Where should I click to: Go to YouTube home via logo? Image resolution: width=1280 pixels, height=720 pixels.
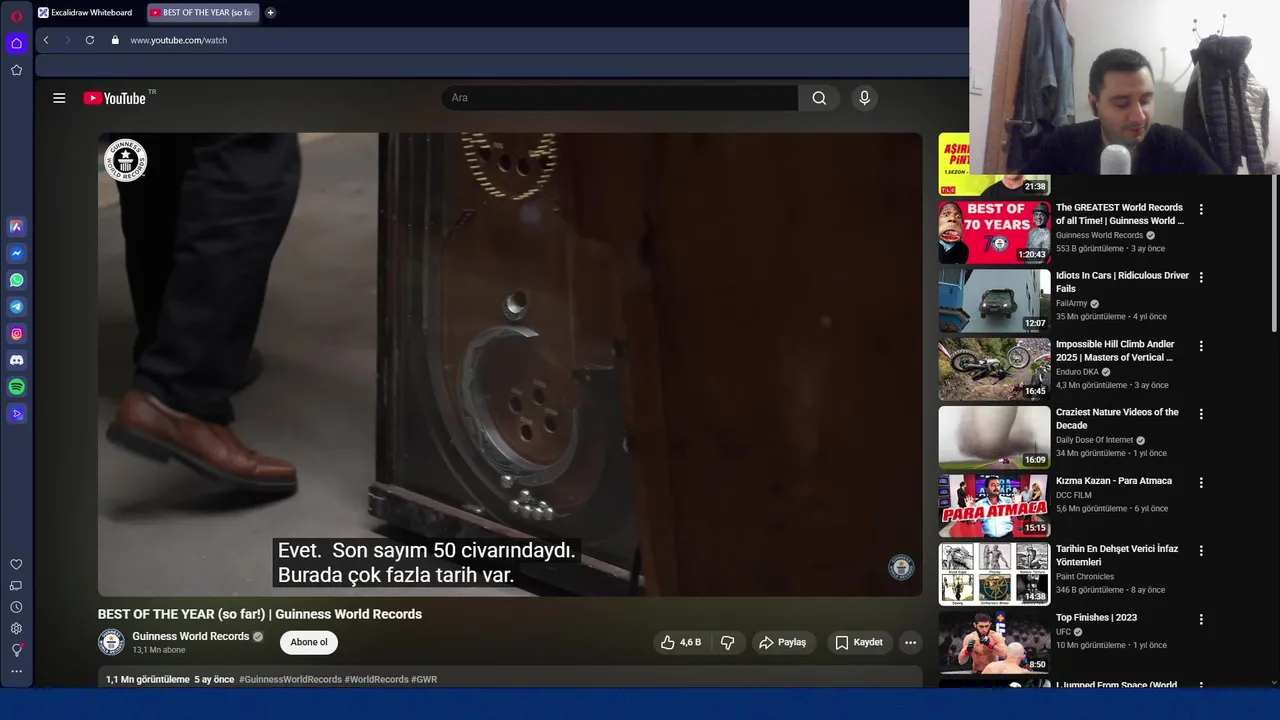[x=115, y=98]
